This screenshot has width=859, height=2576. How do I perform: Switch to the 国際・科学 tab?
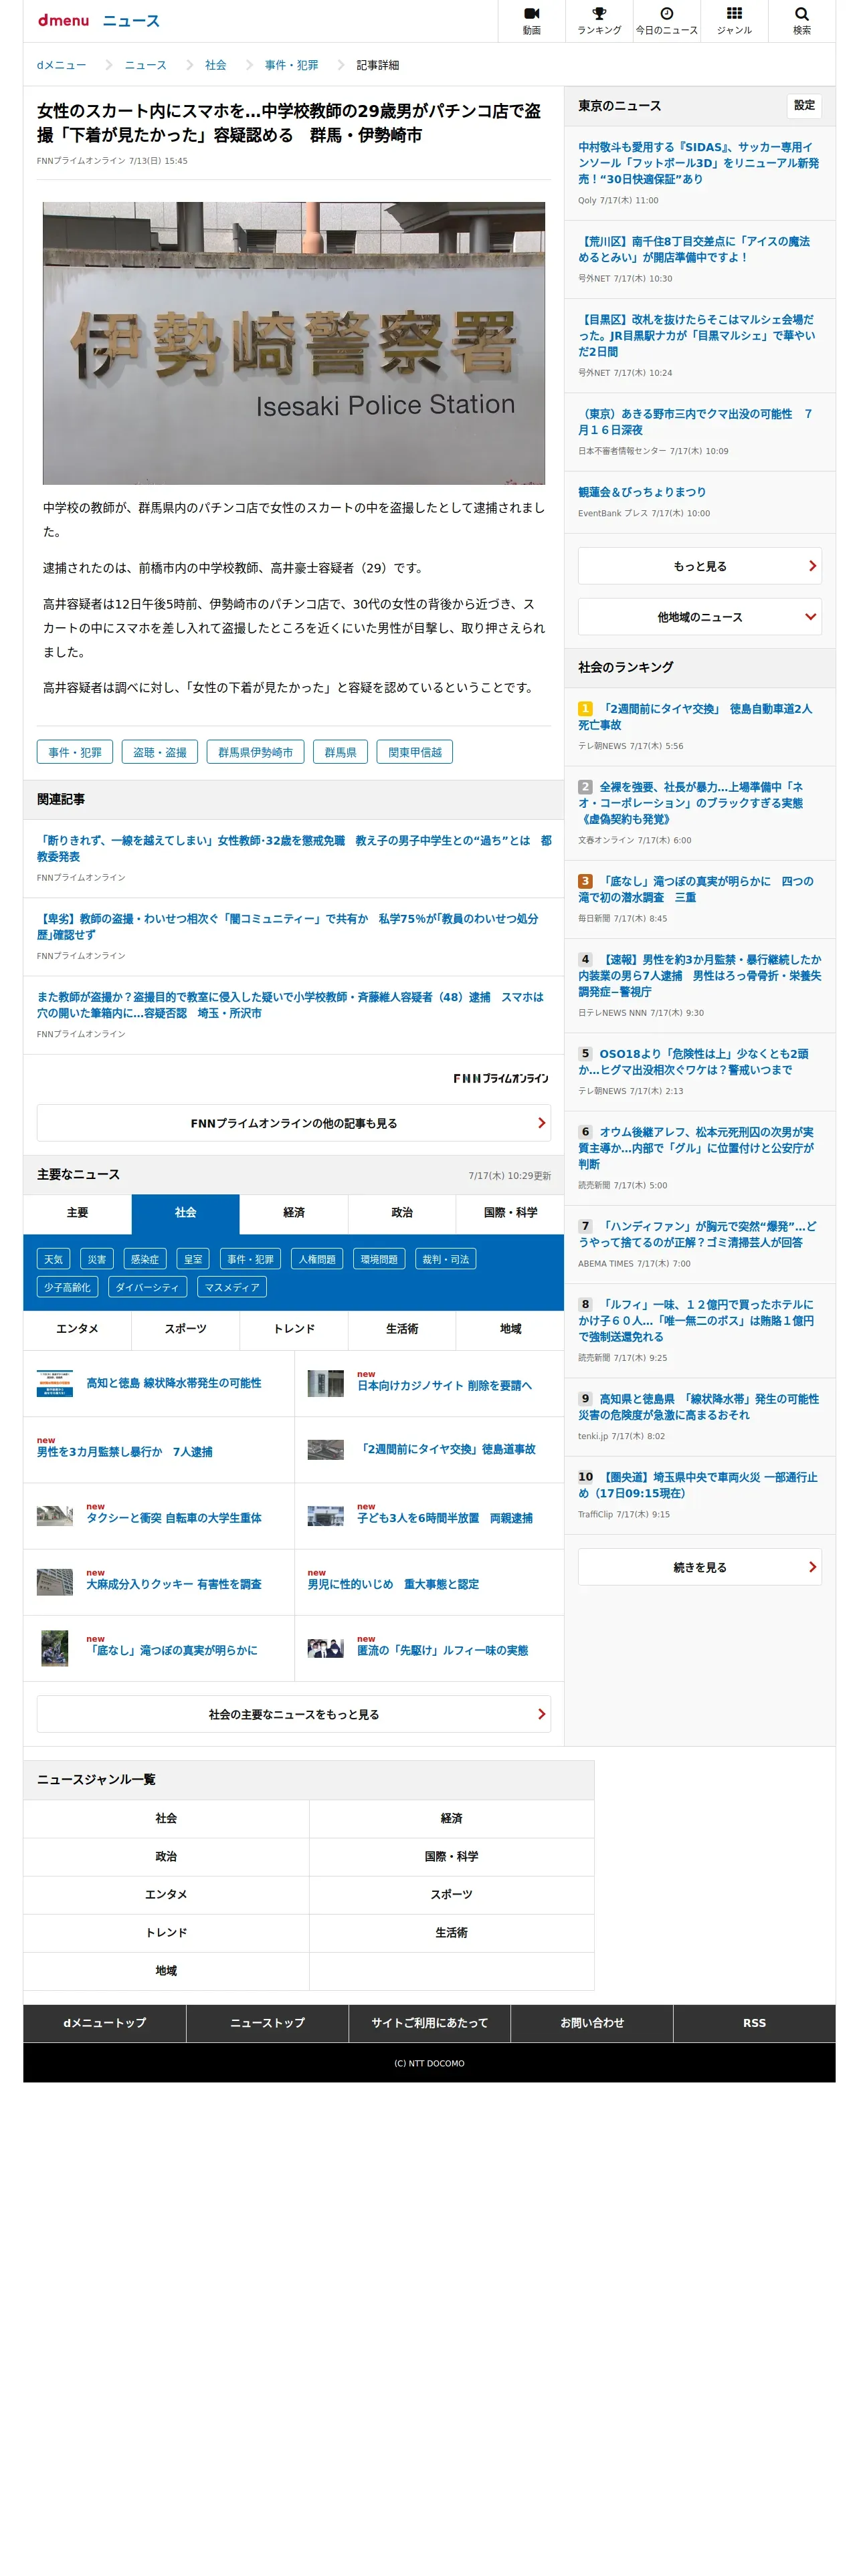pyautogui.click(x=510, y=1213)
